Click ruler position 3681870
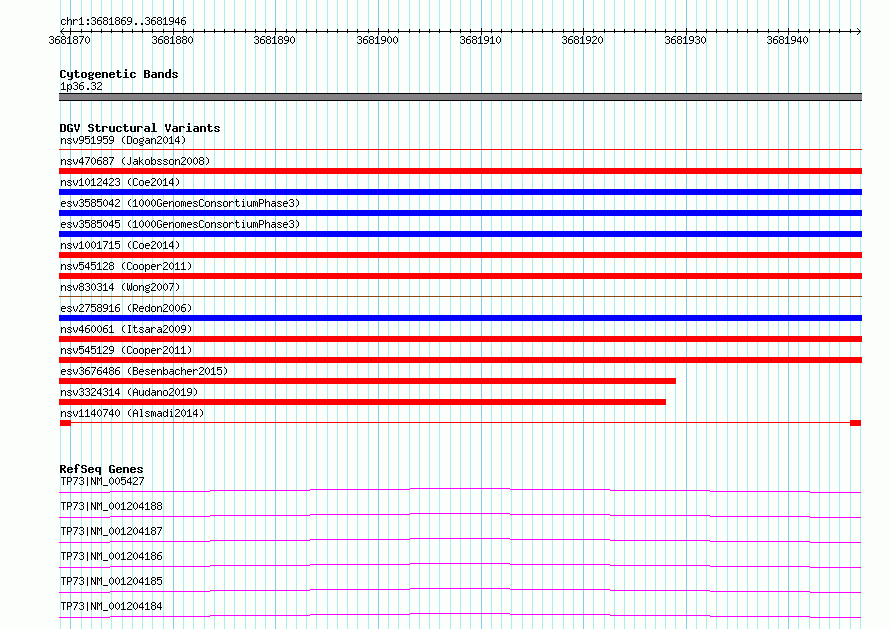This screenshot has height=629, width=890. (x=69, y=40)
